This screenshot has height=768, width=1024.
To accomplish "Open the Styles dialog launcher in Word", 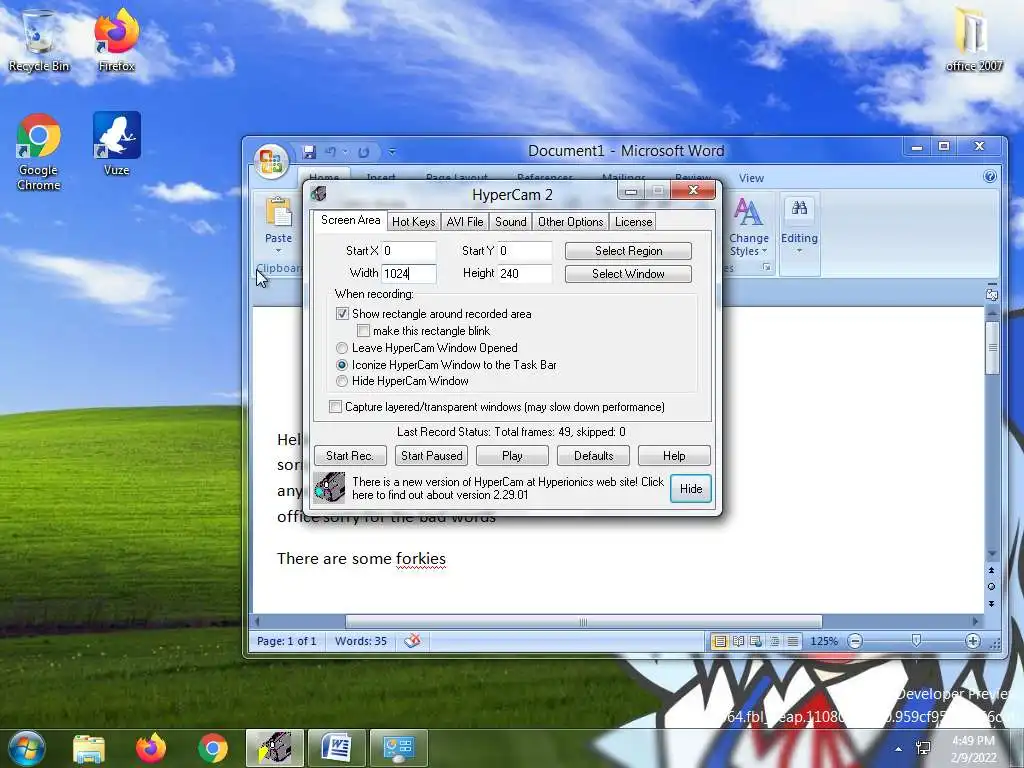I will pyautogui.click(x=767, y=267).
